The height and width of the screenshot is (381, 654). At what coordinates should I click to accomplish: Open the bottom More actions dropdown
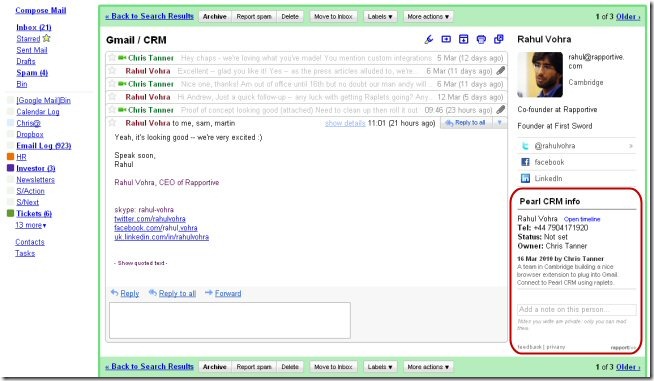tap(428, 366)
